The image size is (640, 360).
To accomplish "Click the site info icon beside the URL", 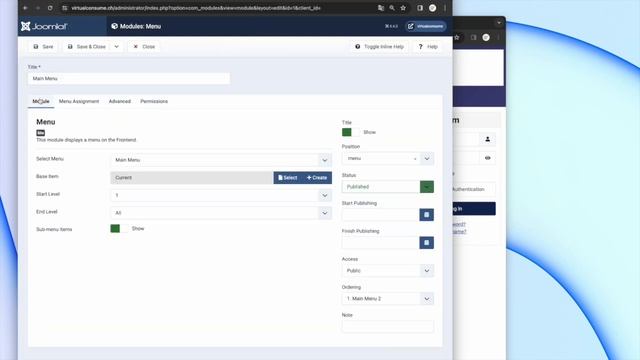I will [64, 8].
